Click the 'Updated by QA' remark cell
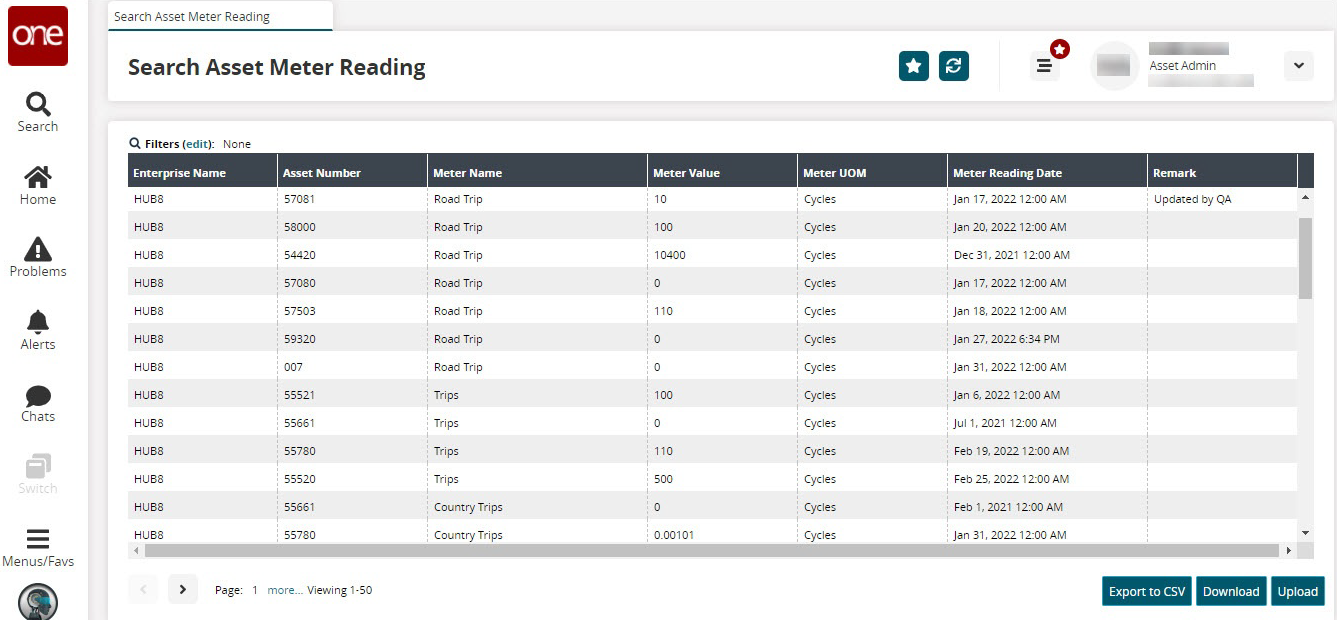 coord(1222,199)
